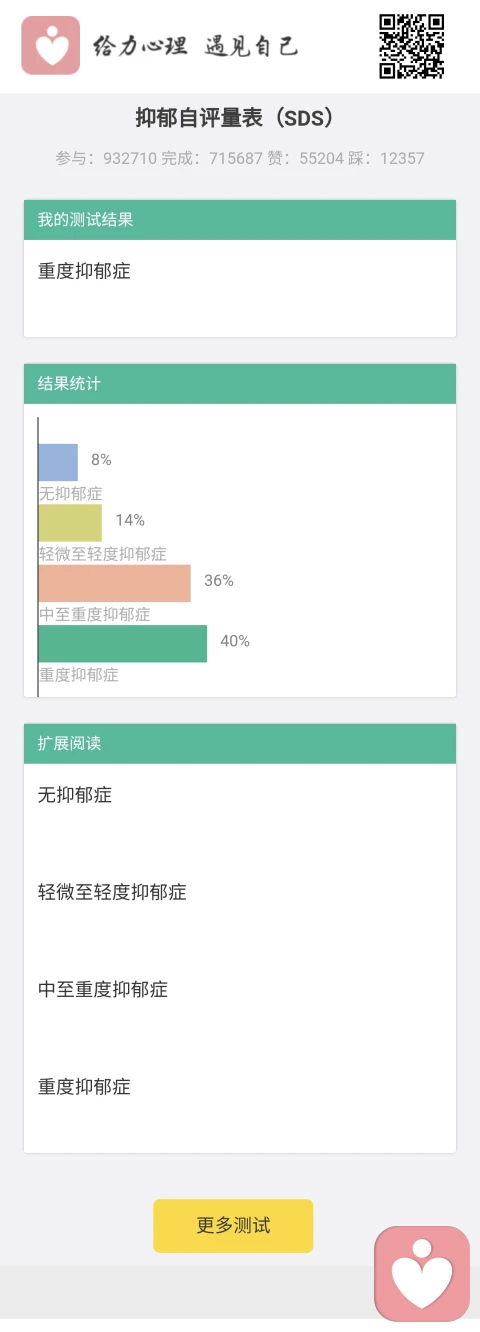480x1332 pixels.
Task: Select the blue 无抑郁症 bar
Action: 58,462
